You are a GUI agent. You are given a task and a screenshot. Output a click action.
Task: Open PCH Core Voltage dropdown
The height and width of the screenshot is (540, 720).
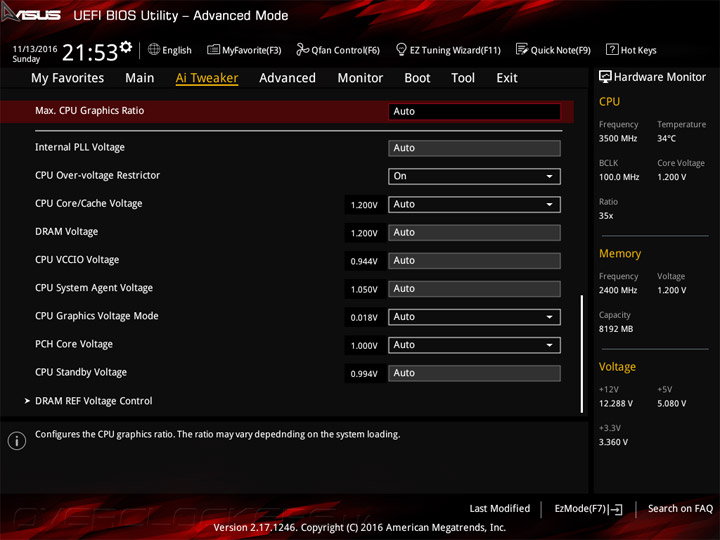pos(474,345)
